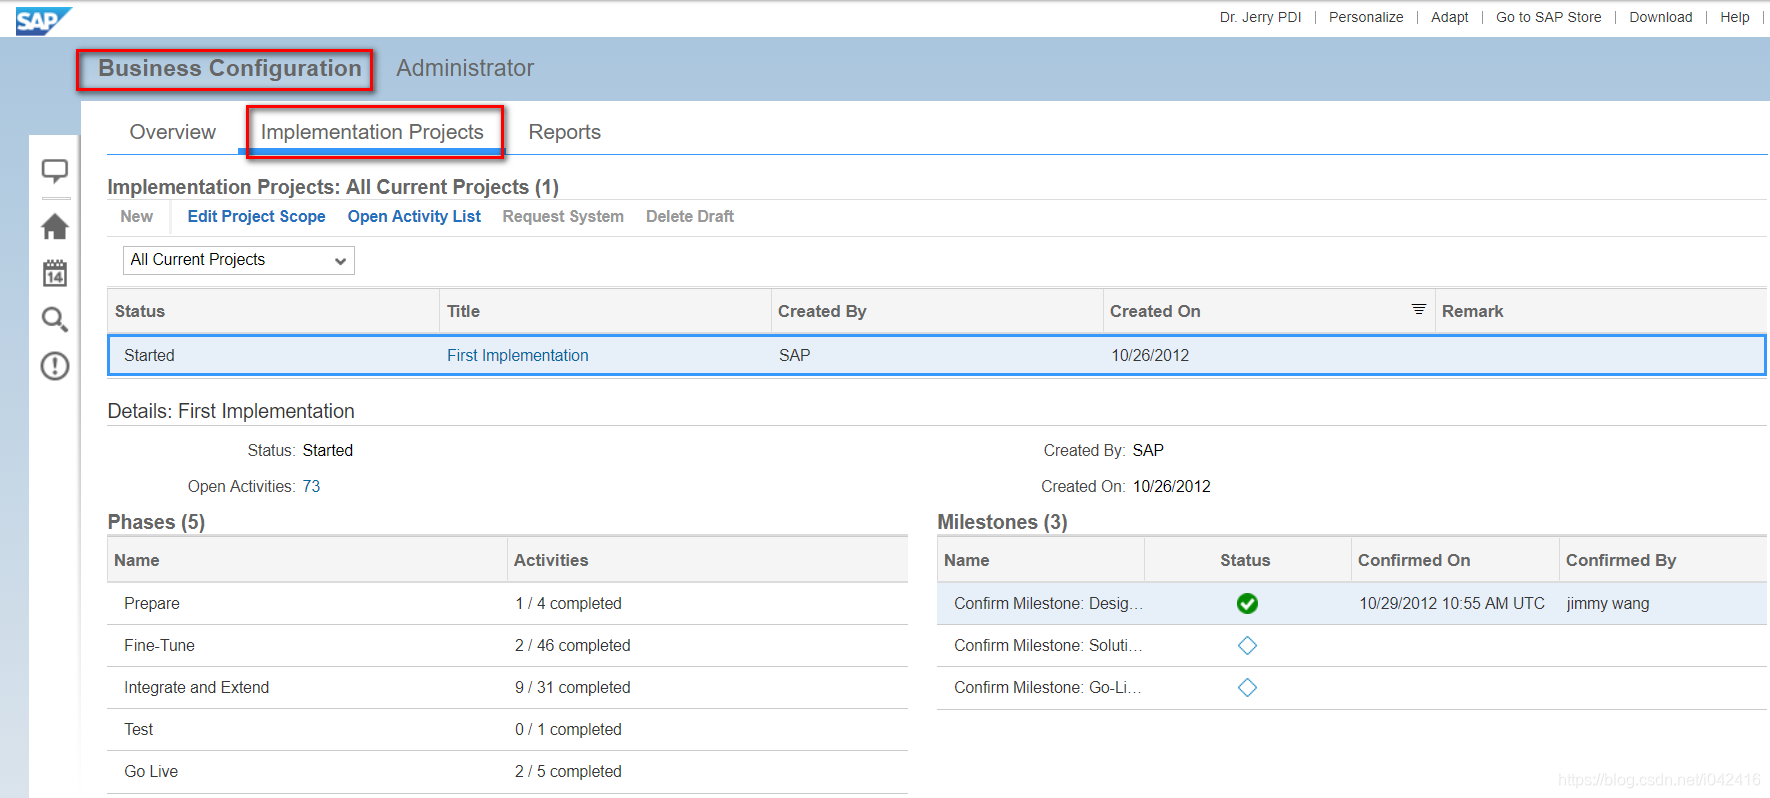Image resolution: width=1770 pixels, height=798 pixels.
Task: Click the New button
Action: coord(137,216)
